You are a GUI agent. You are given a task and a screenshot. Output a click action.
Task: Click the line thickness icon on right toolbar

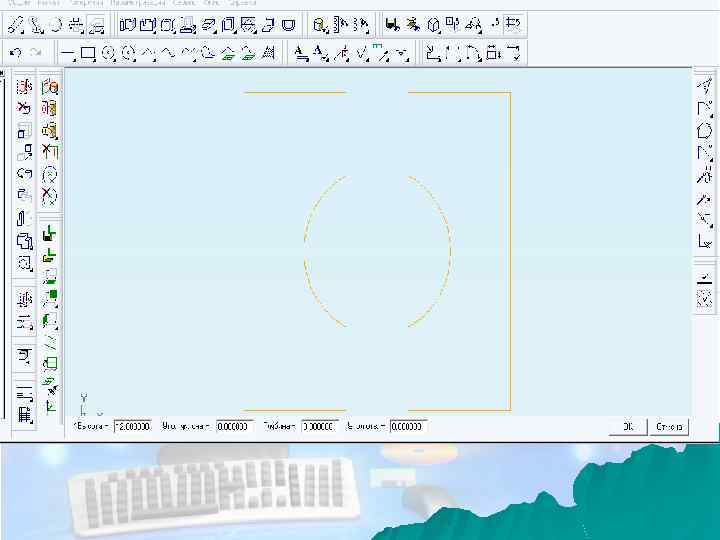[705, 278]
